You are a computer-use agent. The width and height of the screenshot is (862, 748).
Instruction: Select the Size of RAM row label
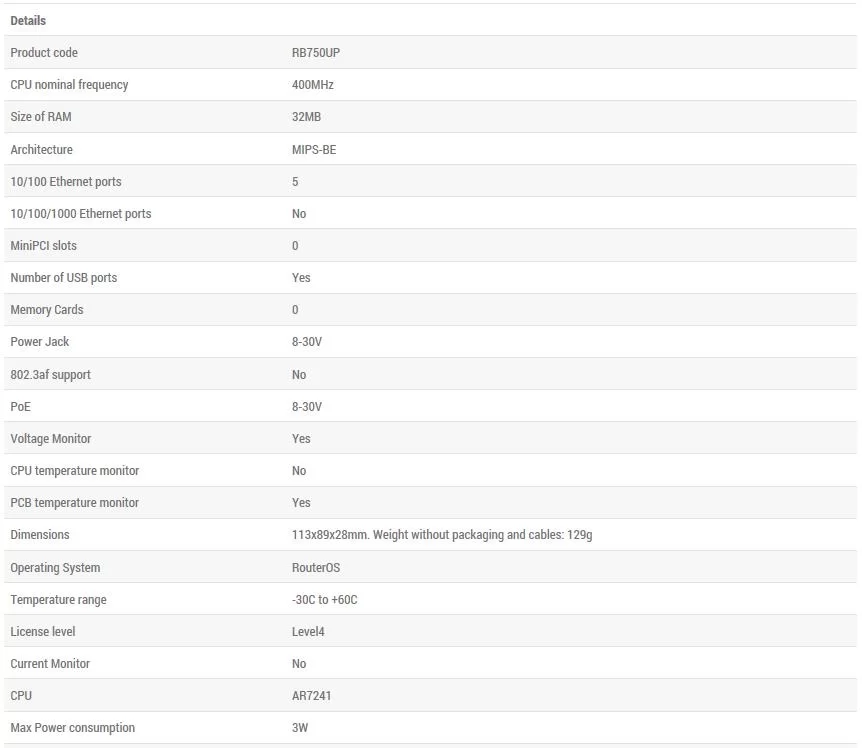pyautogui.click(x=41, y=117)
